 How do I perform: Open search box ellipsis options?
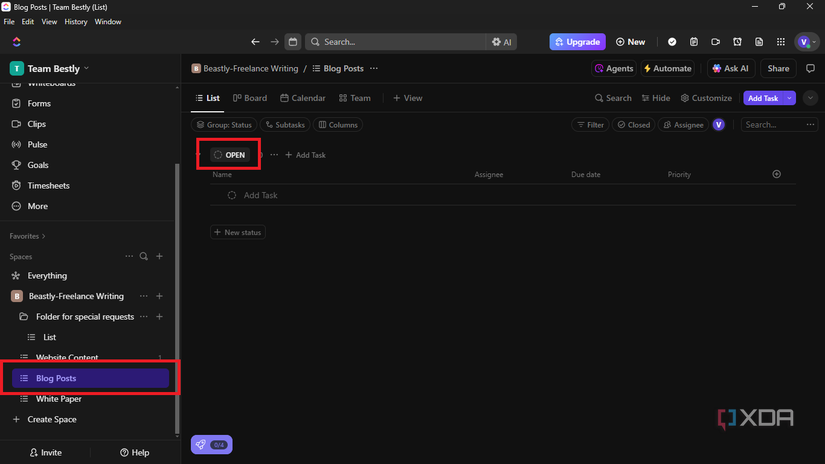pos(810,125)
